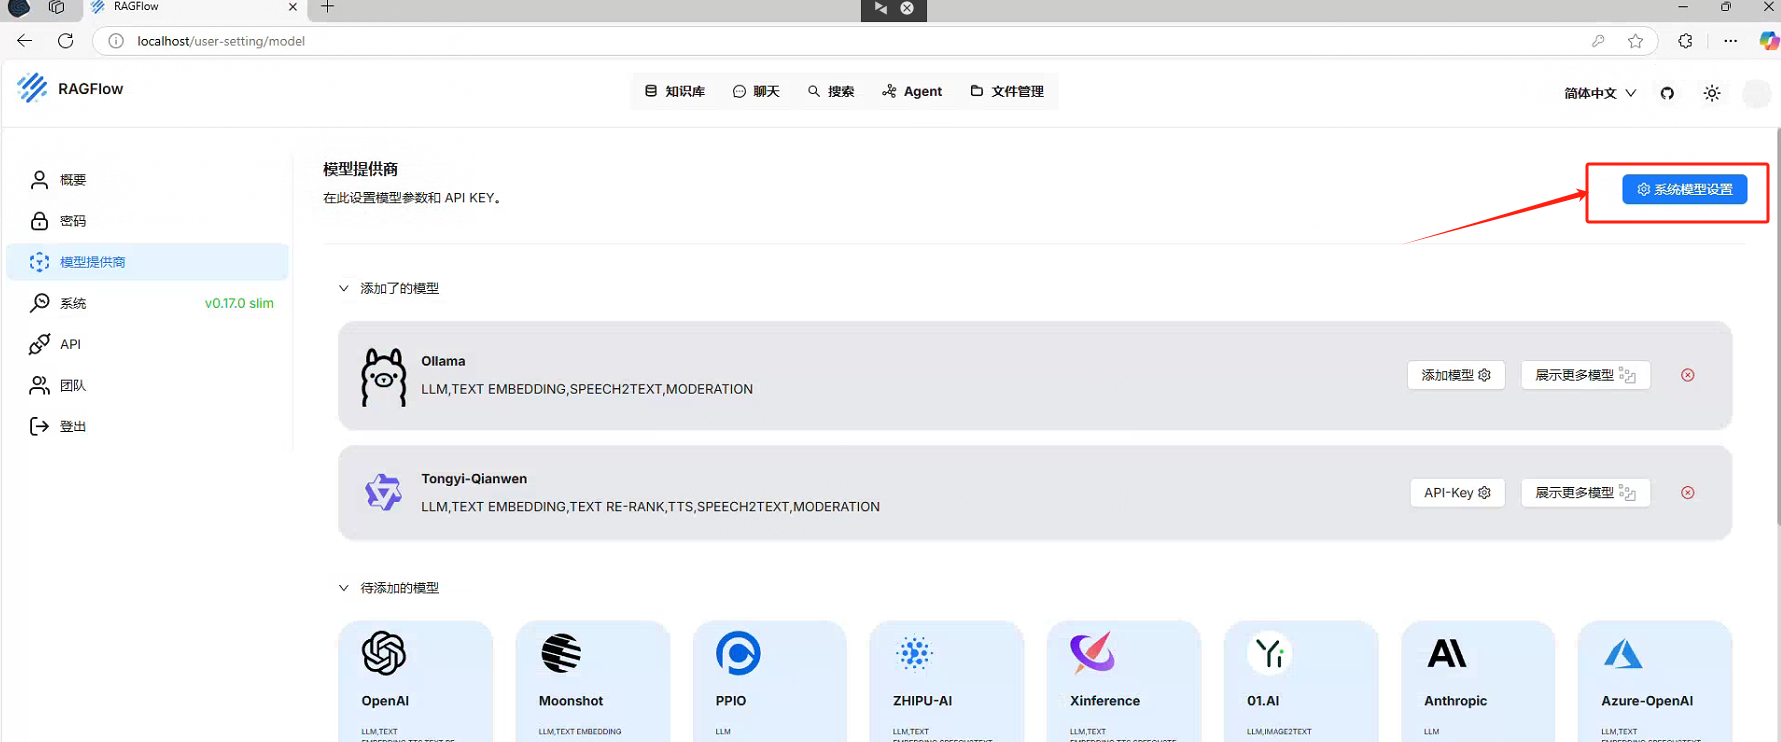Select the ZHIPU-AI provider card
Viewport: 1781px width, 742px height.
pyautogui.click(x=946, y=680)
